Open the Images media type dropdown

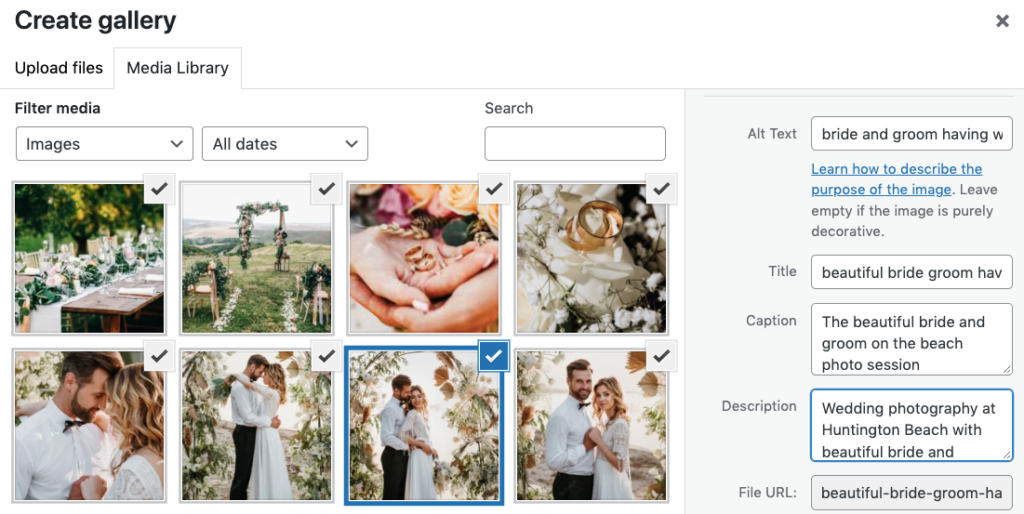105,144
